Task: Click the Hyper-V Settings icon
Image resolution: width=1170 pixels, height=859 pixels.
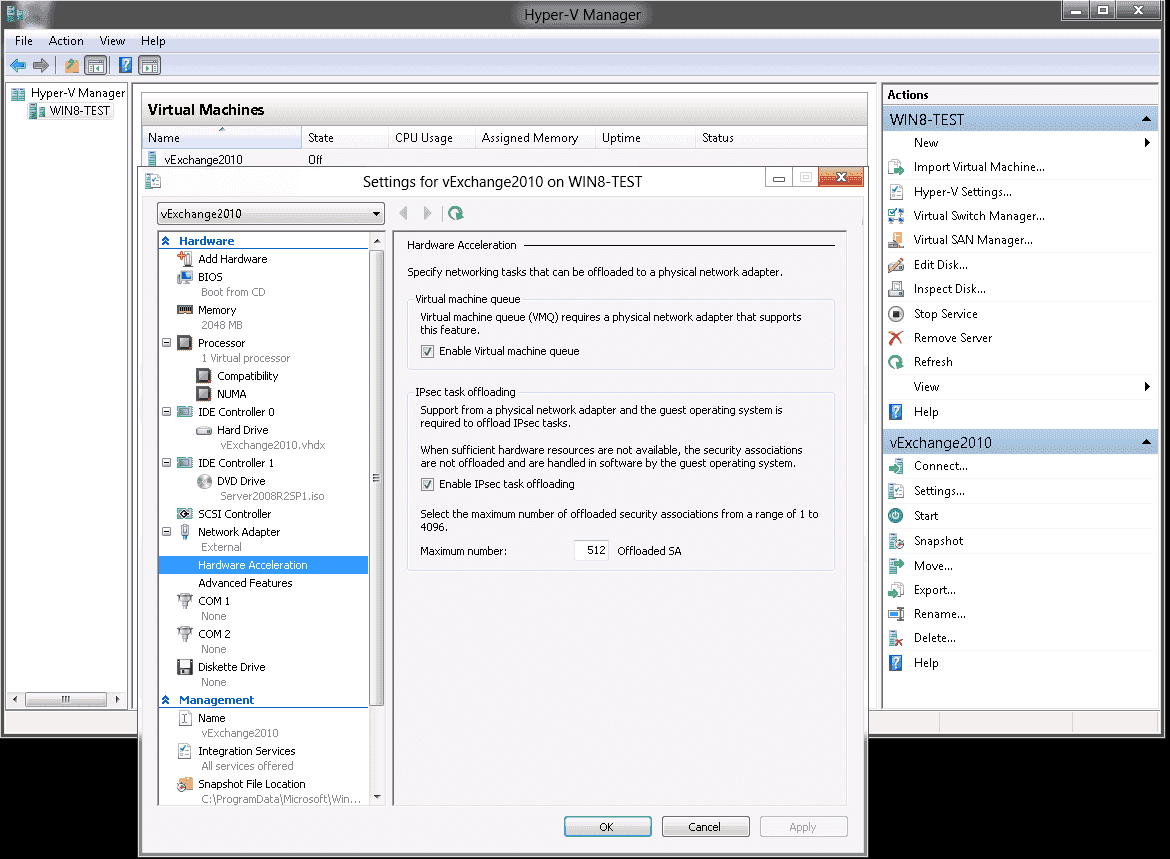Action: point(896,192)
